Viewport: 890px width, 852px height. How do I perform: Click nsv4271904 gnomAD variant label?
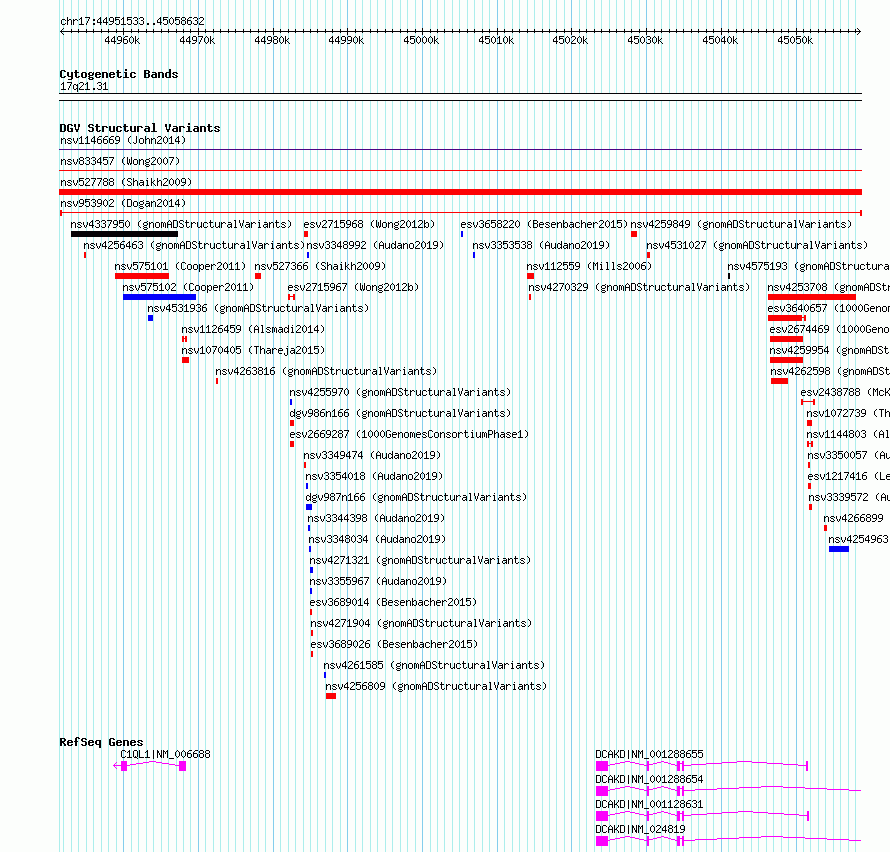422,623
